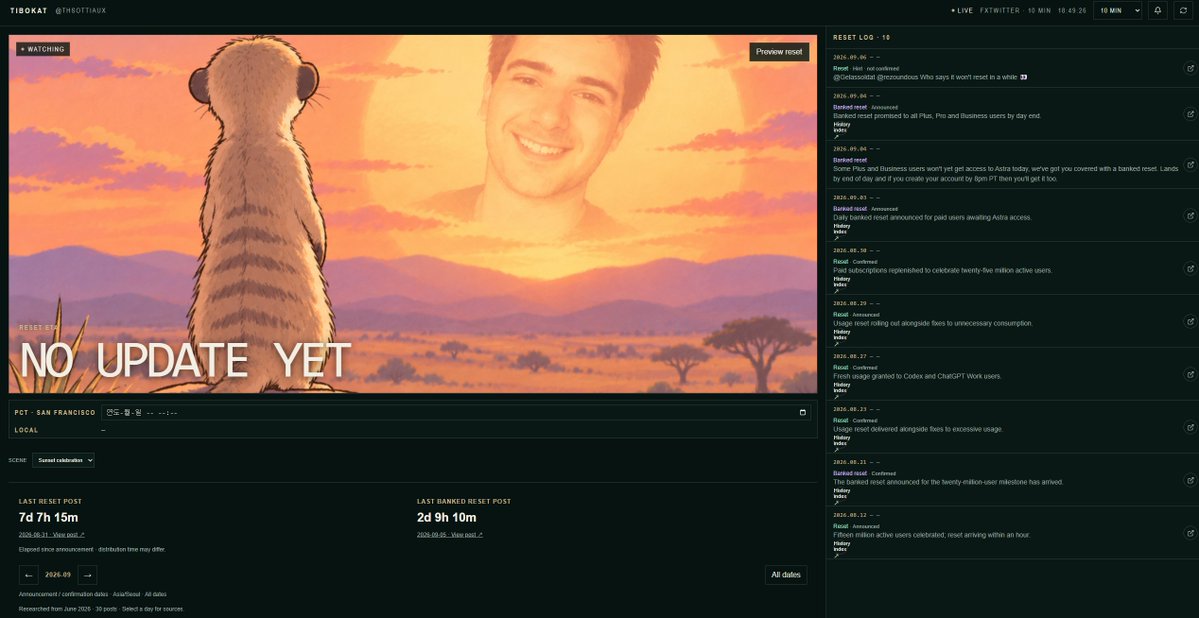This screenshot has height=618, width=1199.
Task: Open external link for 2026.09.06 hint entry
Action: pos(1190,68)
